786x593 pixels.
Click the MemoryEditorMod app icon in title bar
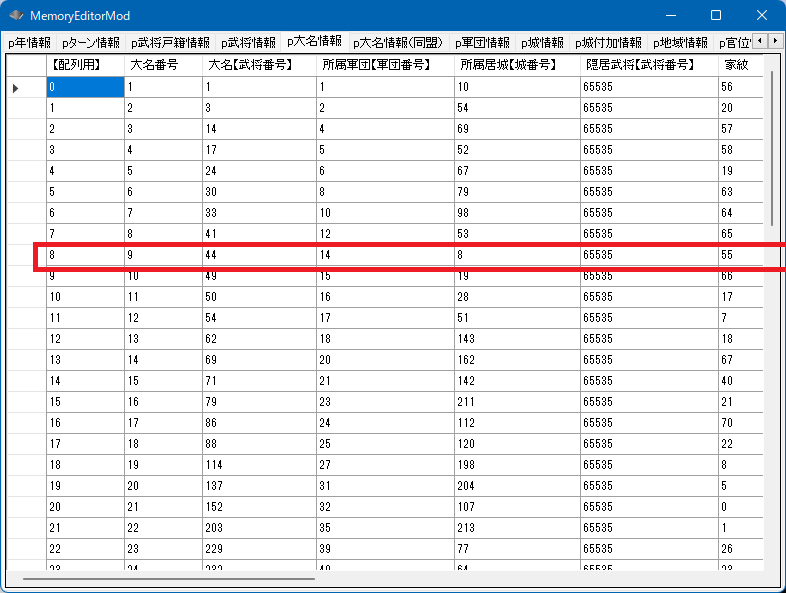(x=16, y=16)
